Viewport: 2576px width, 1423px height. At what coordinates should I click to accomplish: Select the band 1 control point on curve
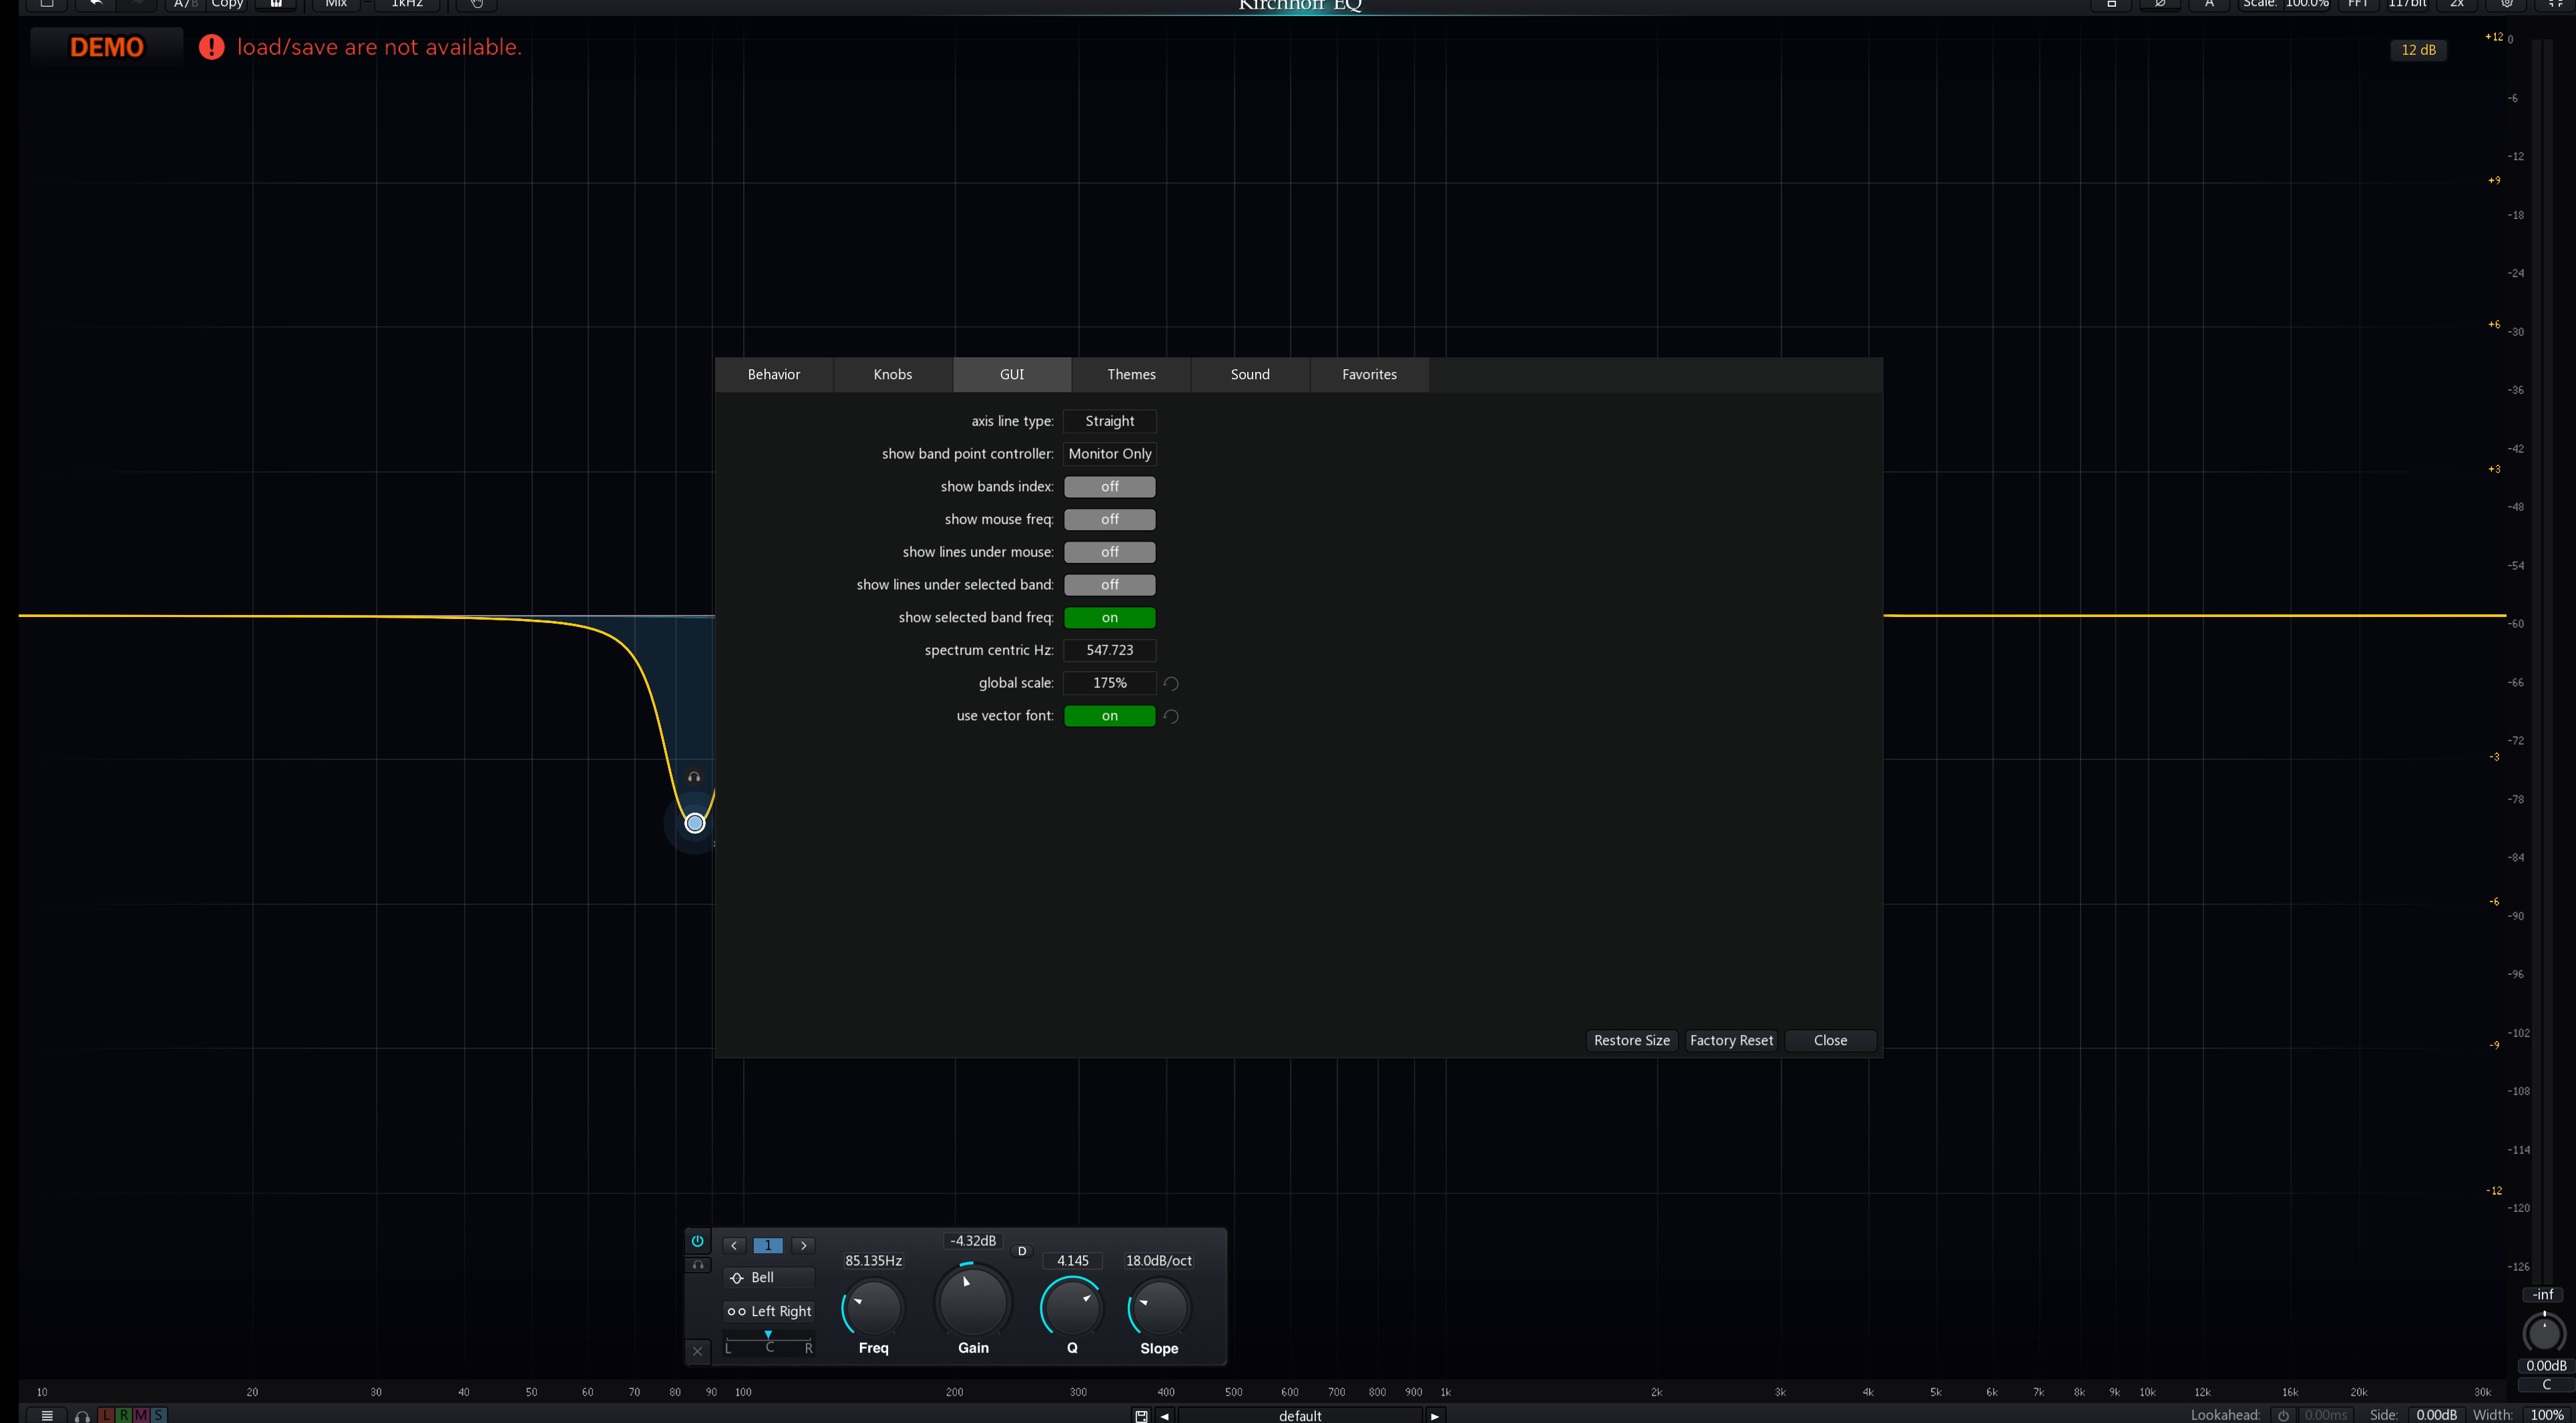(x=695, y=823)
